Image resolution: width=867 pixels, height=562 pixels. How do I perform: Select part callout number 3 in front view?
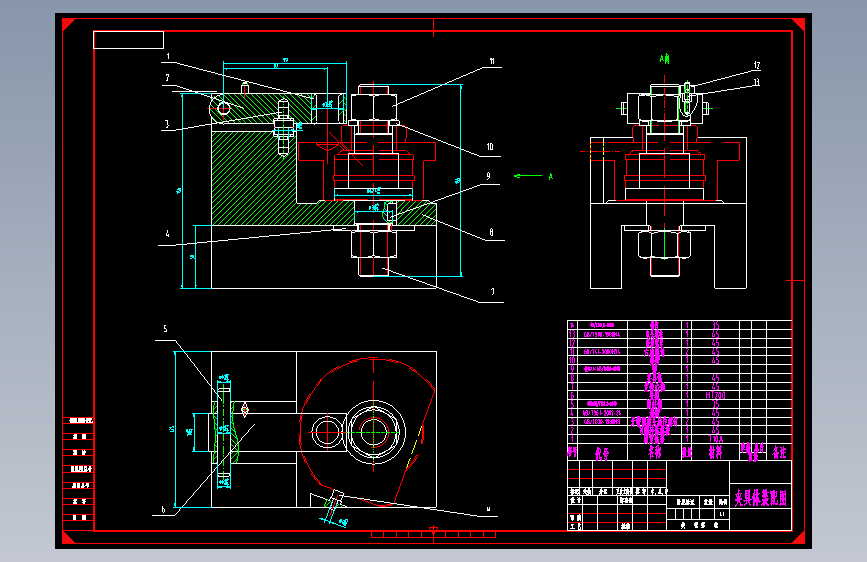point(166,124)
